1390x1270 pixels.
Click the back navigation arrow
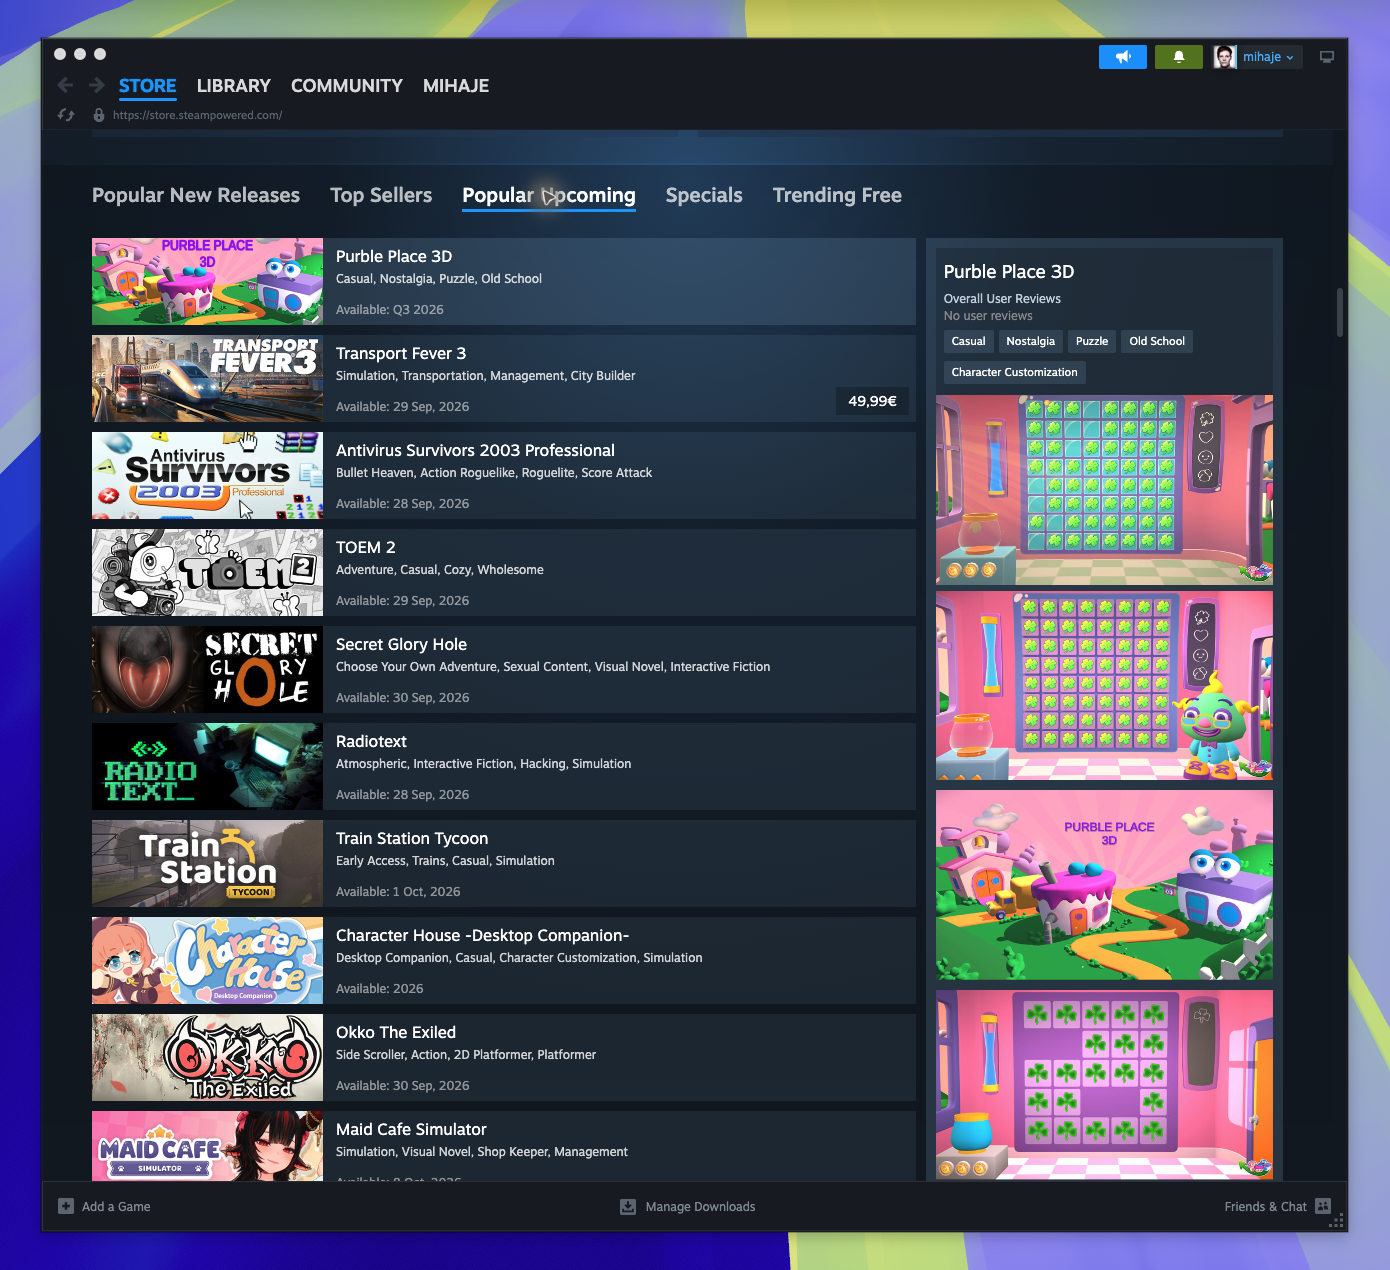tap(65, 85)
